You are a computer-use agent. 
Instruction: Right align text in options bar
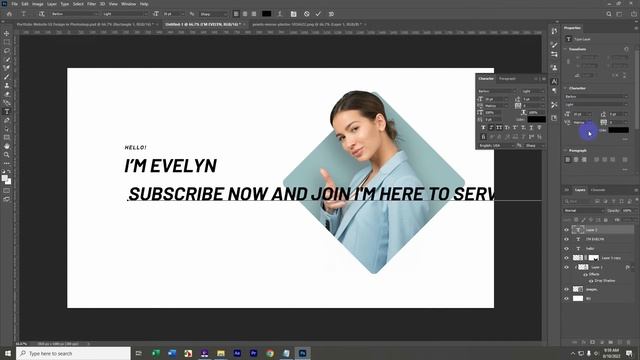coord(254,14)
